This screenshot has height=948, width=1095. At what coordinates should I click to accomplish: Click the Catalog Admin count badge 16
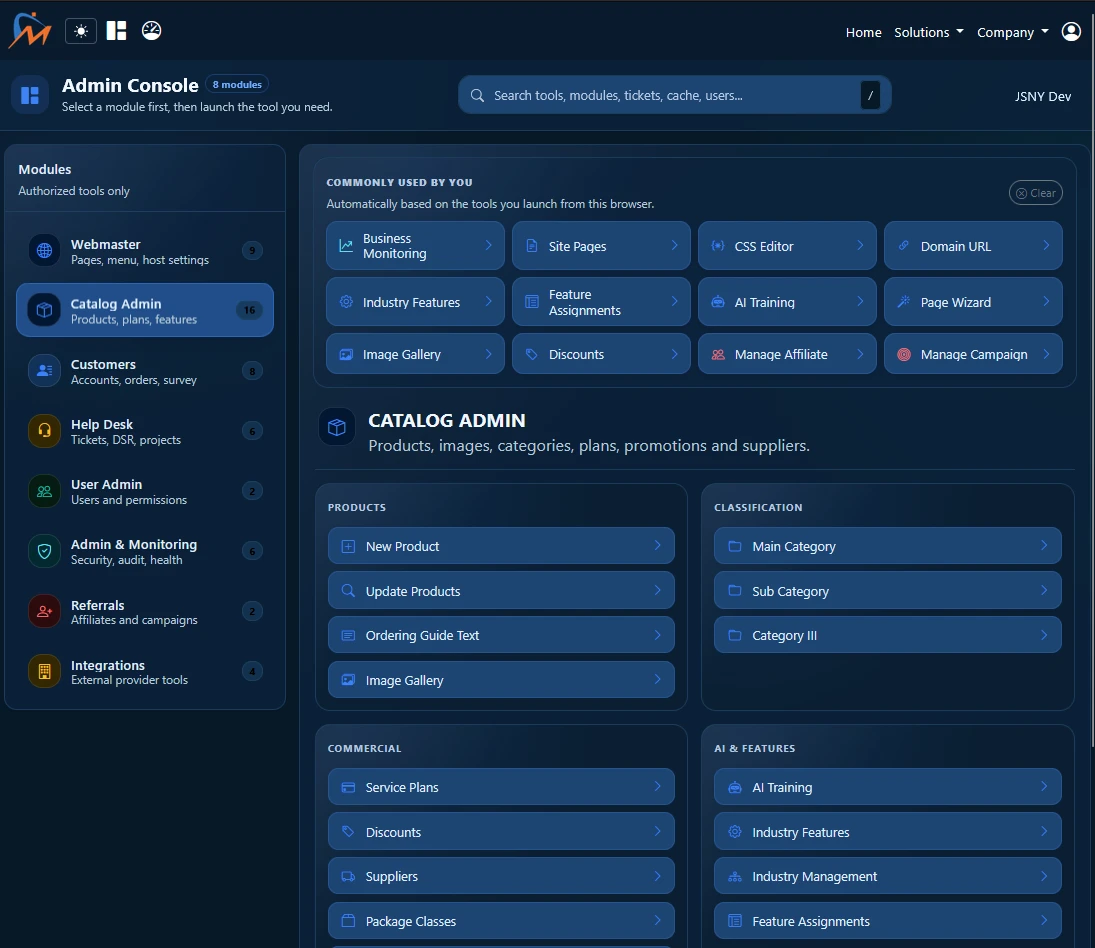coord(249,310)
